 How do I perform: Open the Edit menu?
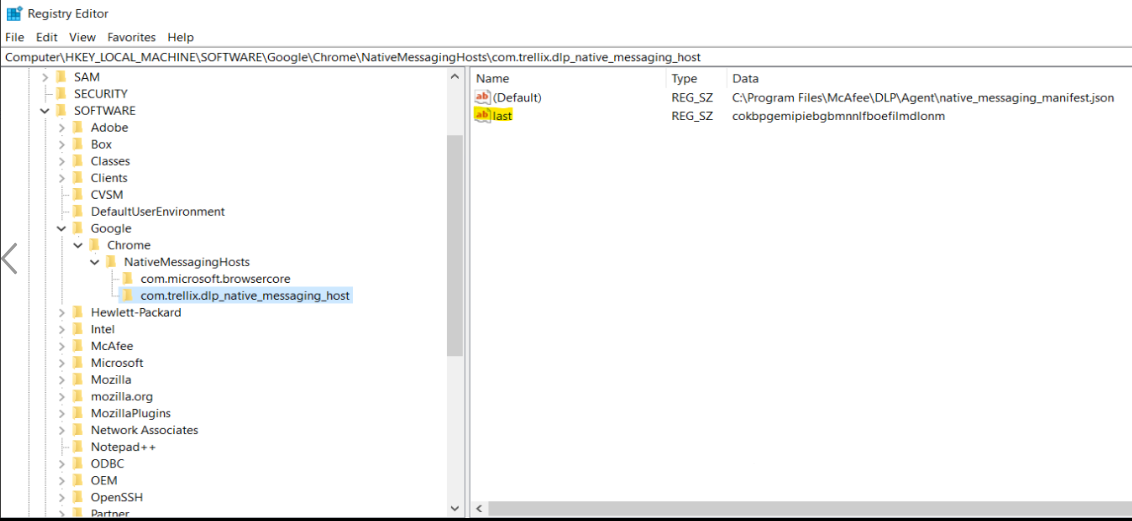[x=47, y=37]
